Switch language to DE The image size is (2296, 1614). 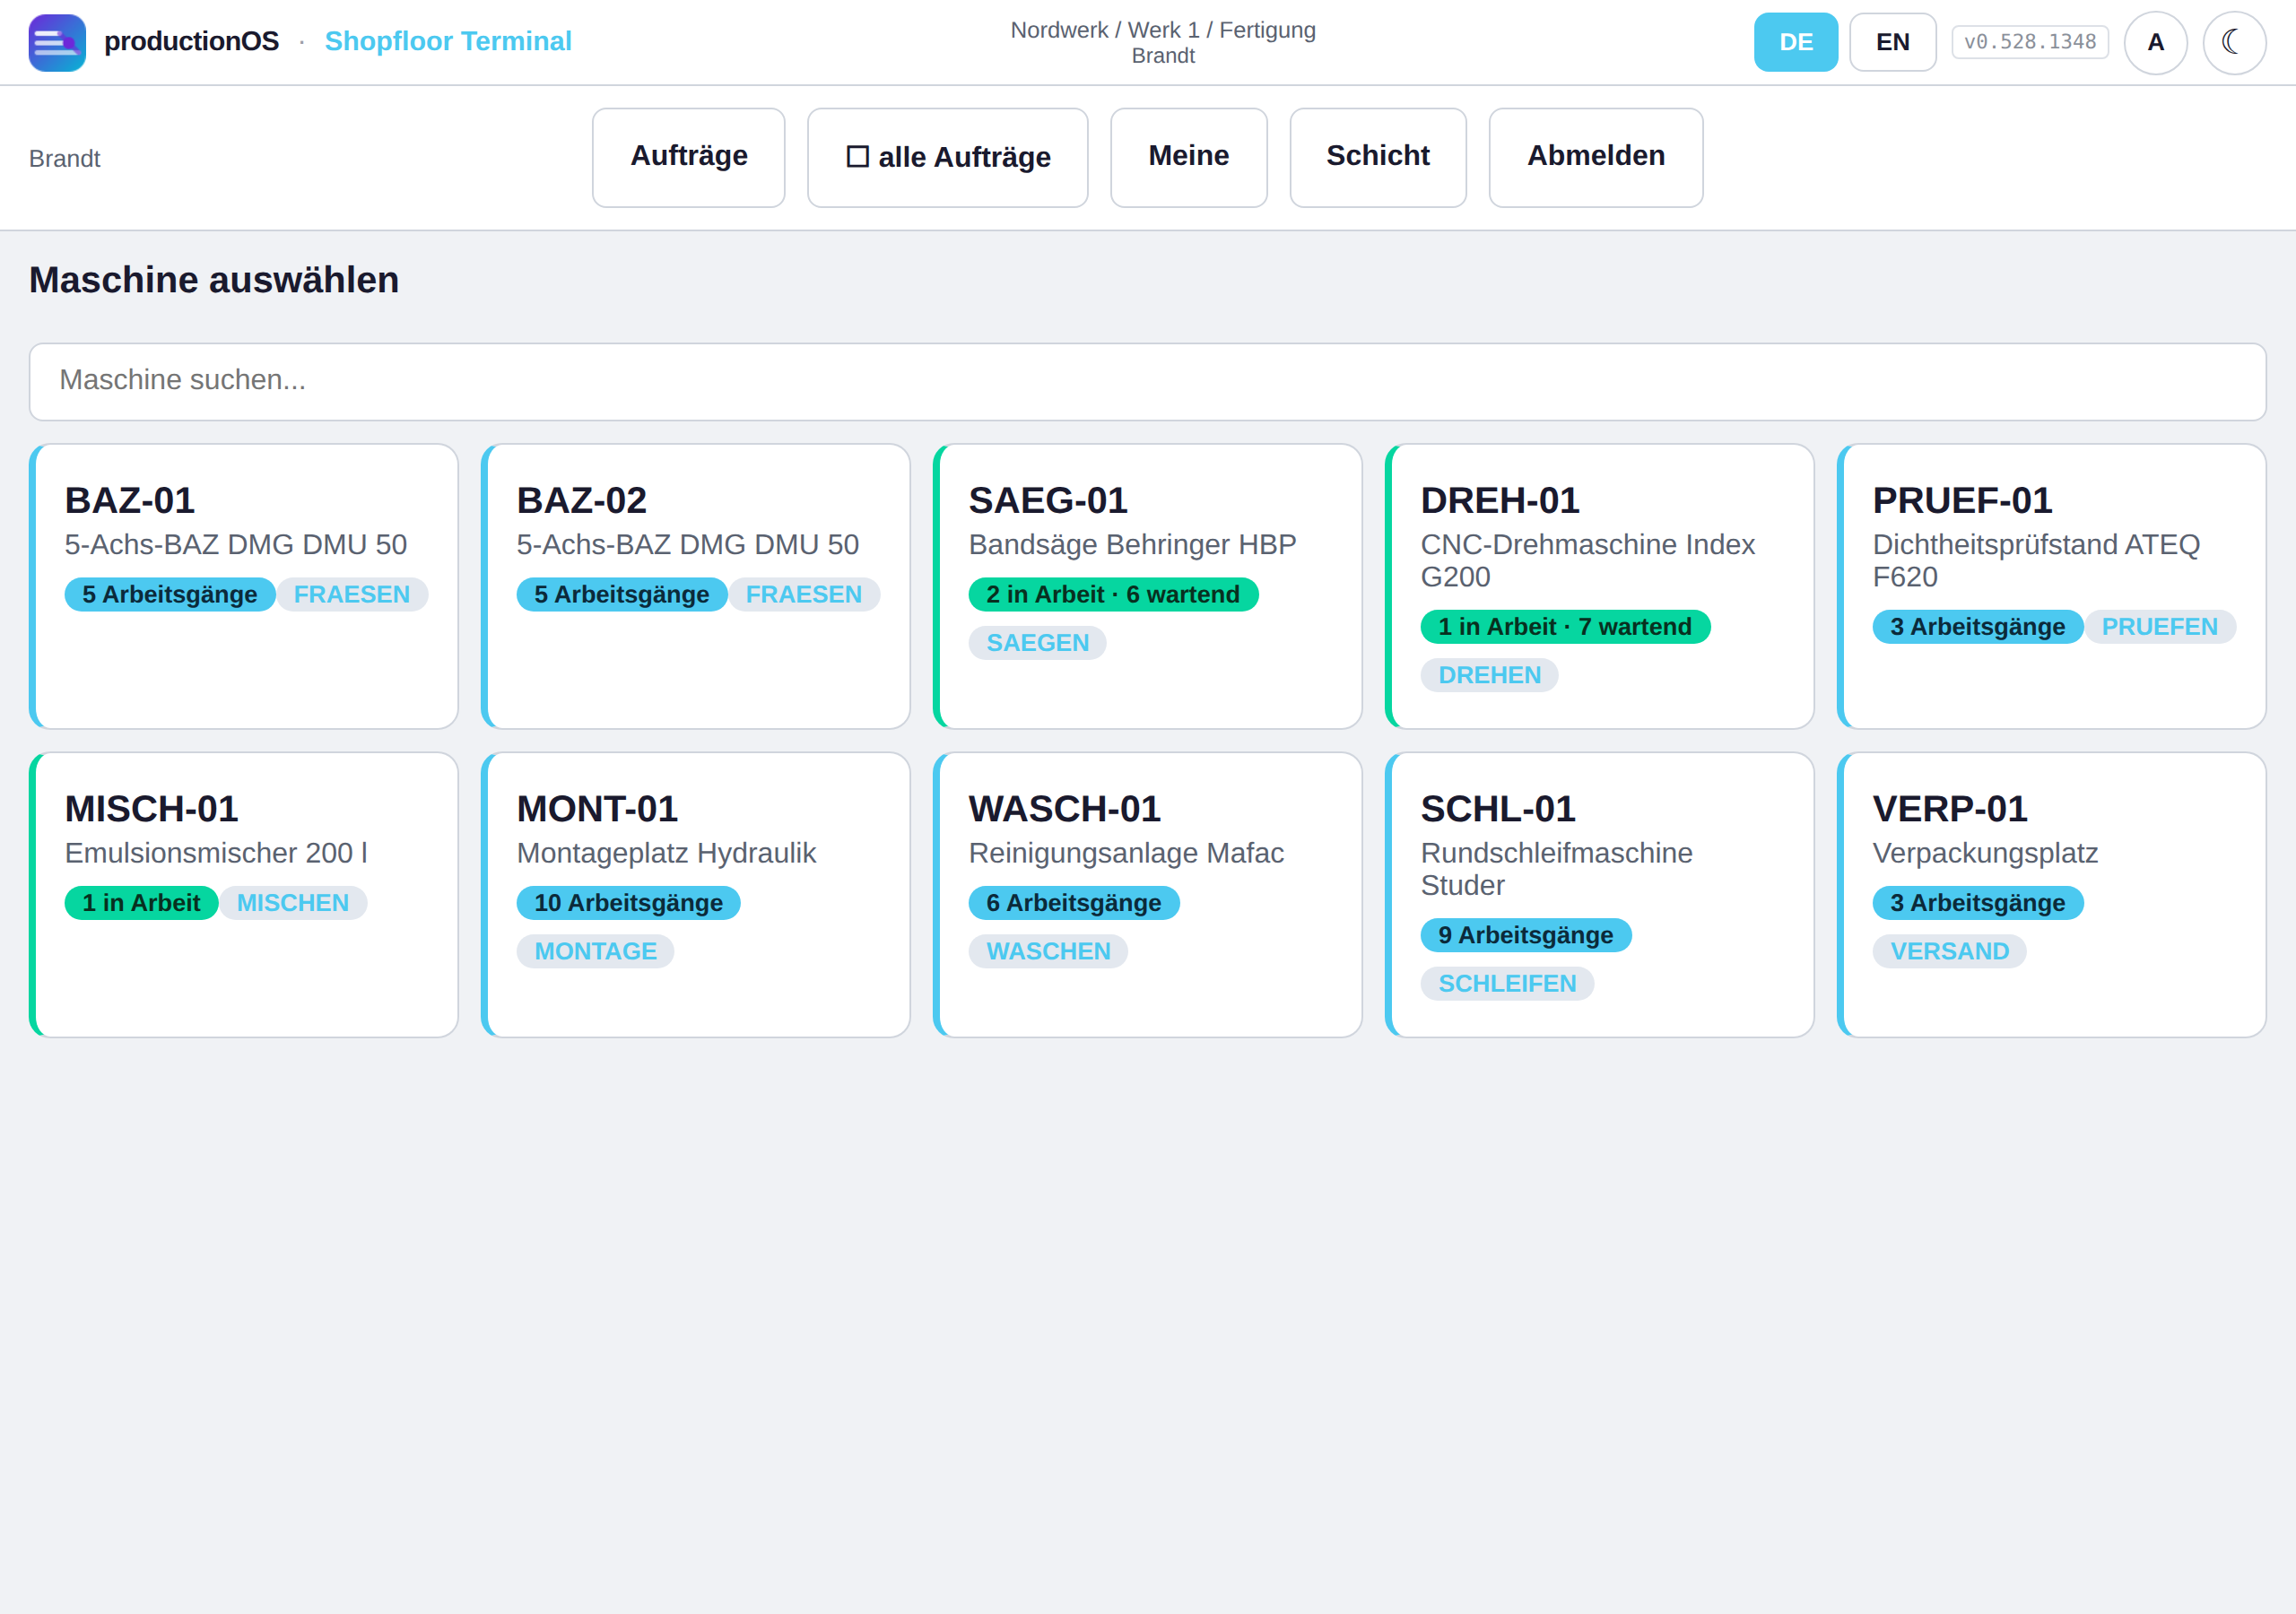pos(1795,42)
